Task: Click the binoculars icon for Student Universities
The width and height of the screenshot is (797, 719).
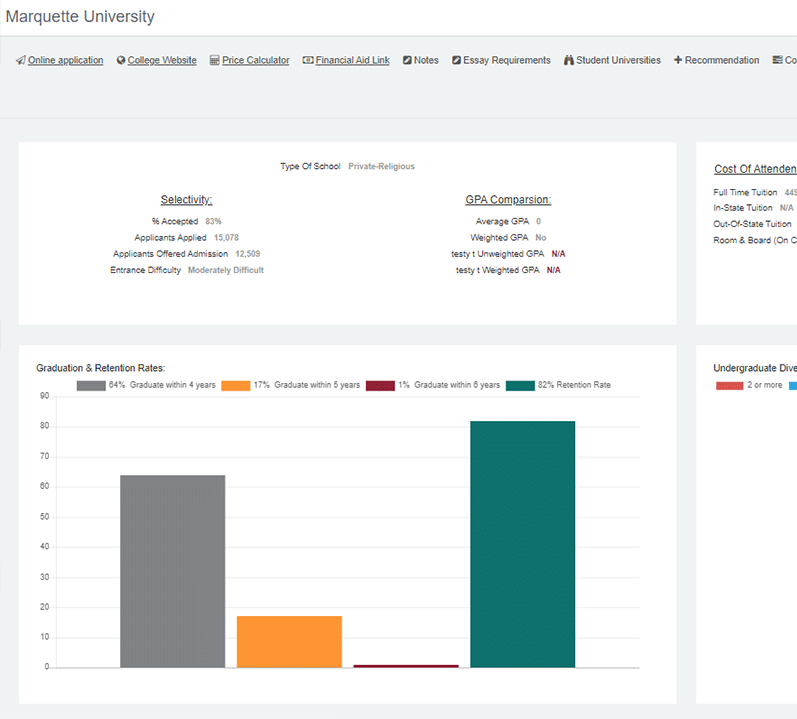Action: [x=568, y=60]
